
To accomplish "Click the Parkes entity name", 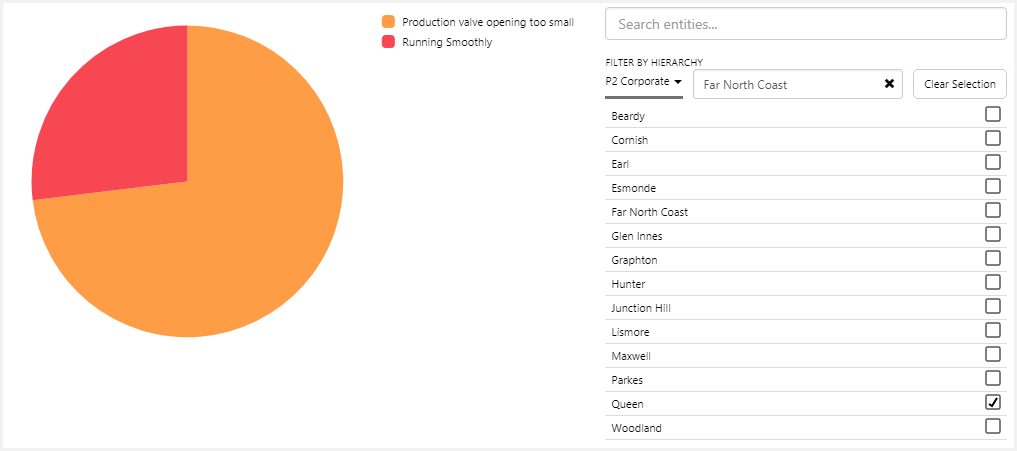I will click(x=627, y=380).
